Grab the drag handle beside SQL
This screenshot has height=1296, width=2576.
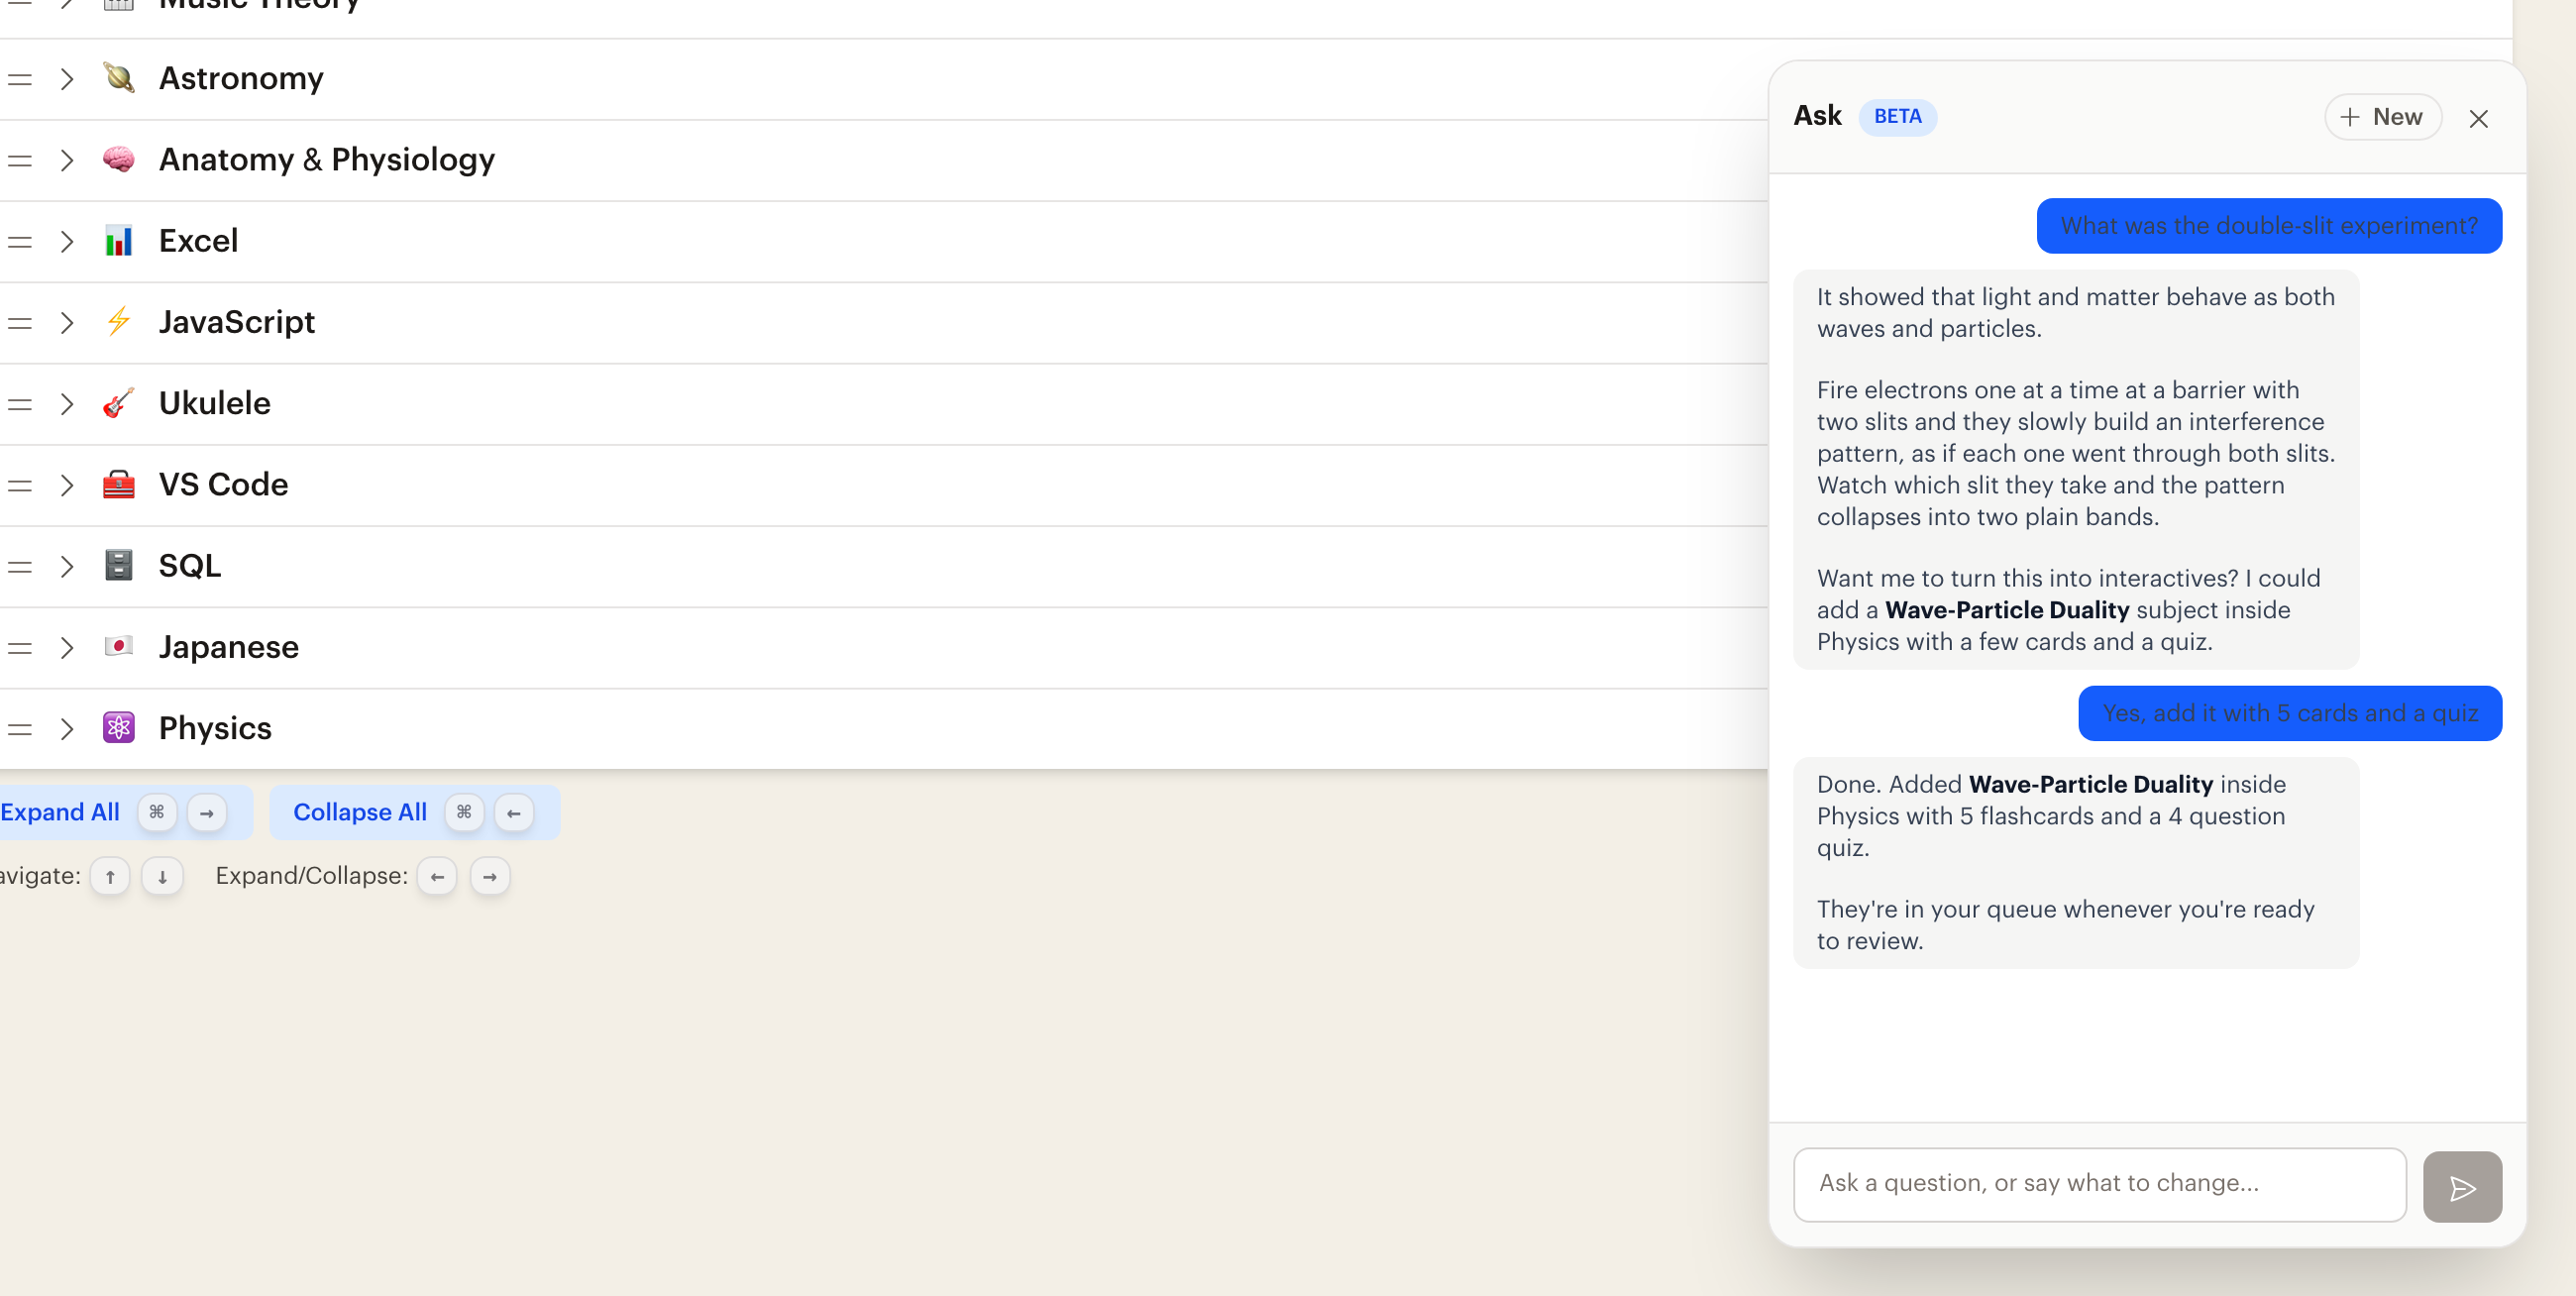[20, 566]
